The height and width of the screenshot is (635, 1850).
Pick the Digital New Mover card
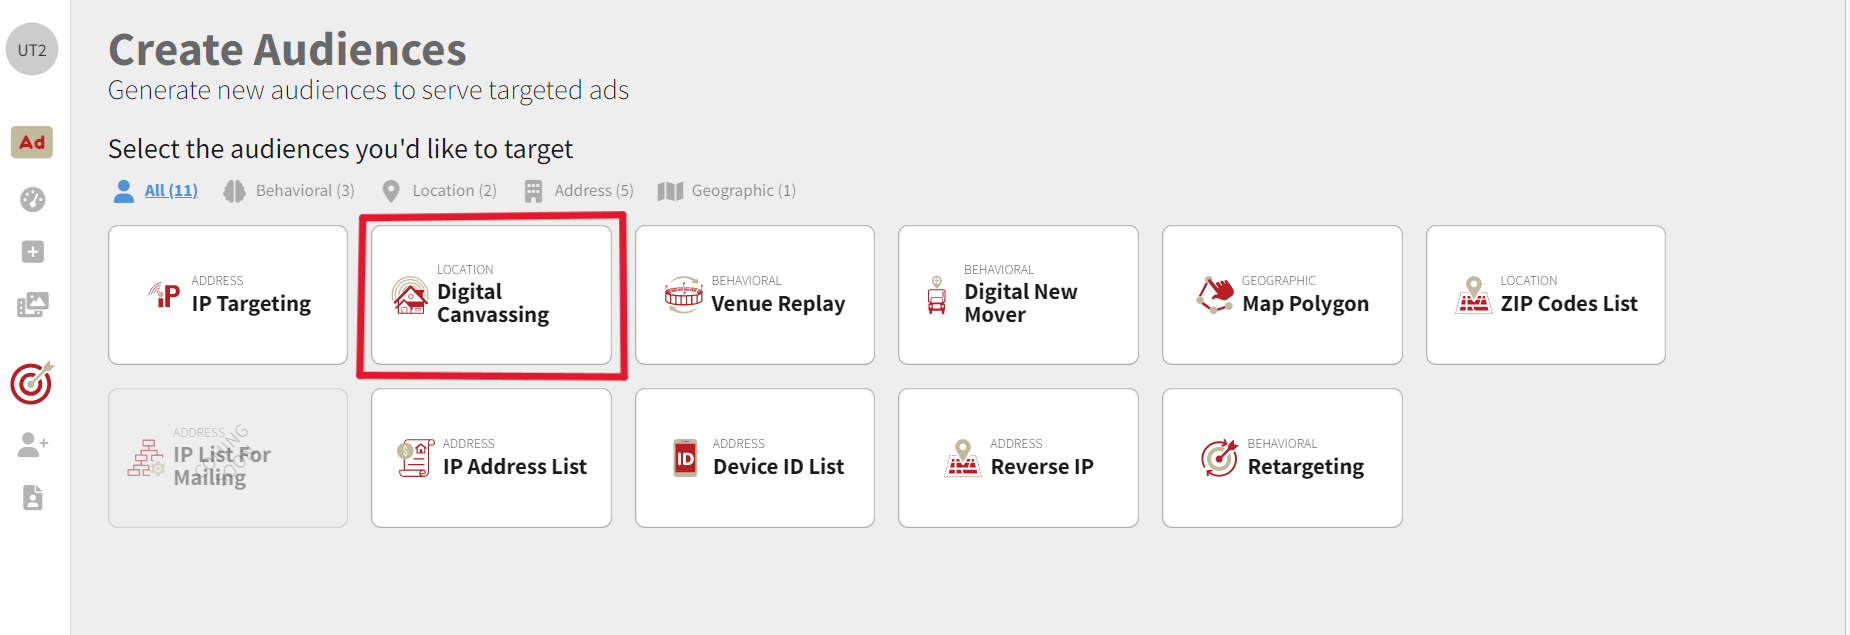tap(1018, 295)
